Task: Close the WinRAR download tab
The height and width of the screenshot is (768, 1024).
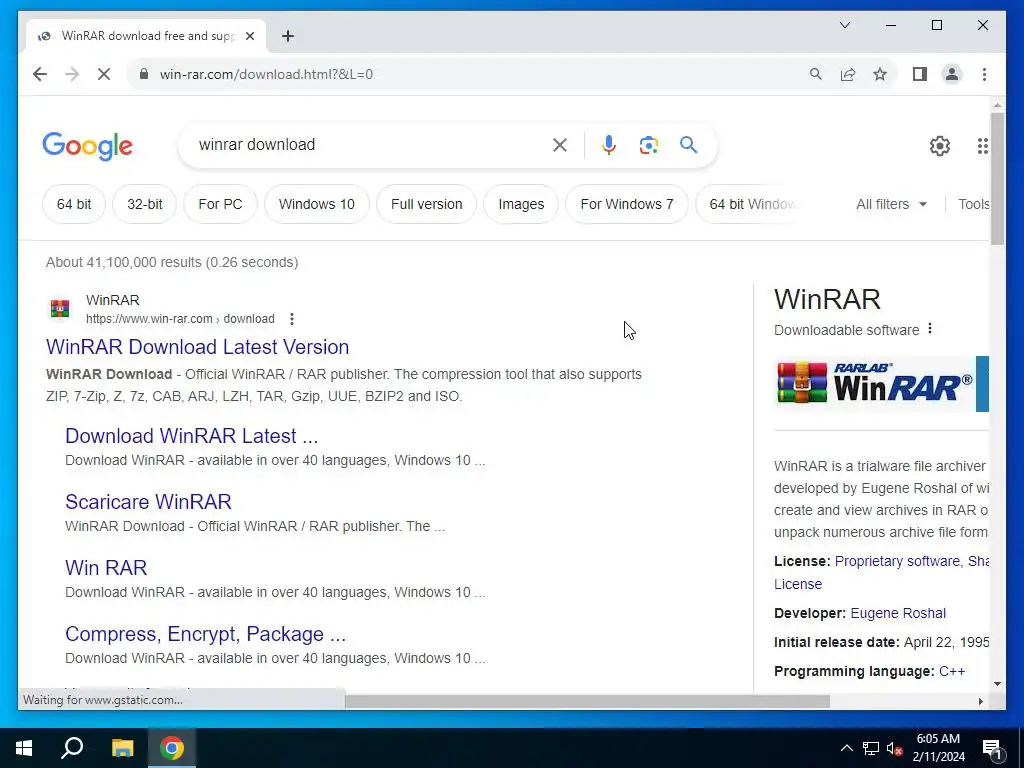Action: pyautogui.click(x=249, y=36)
